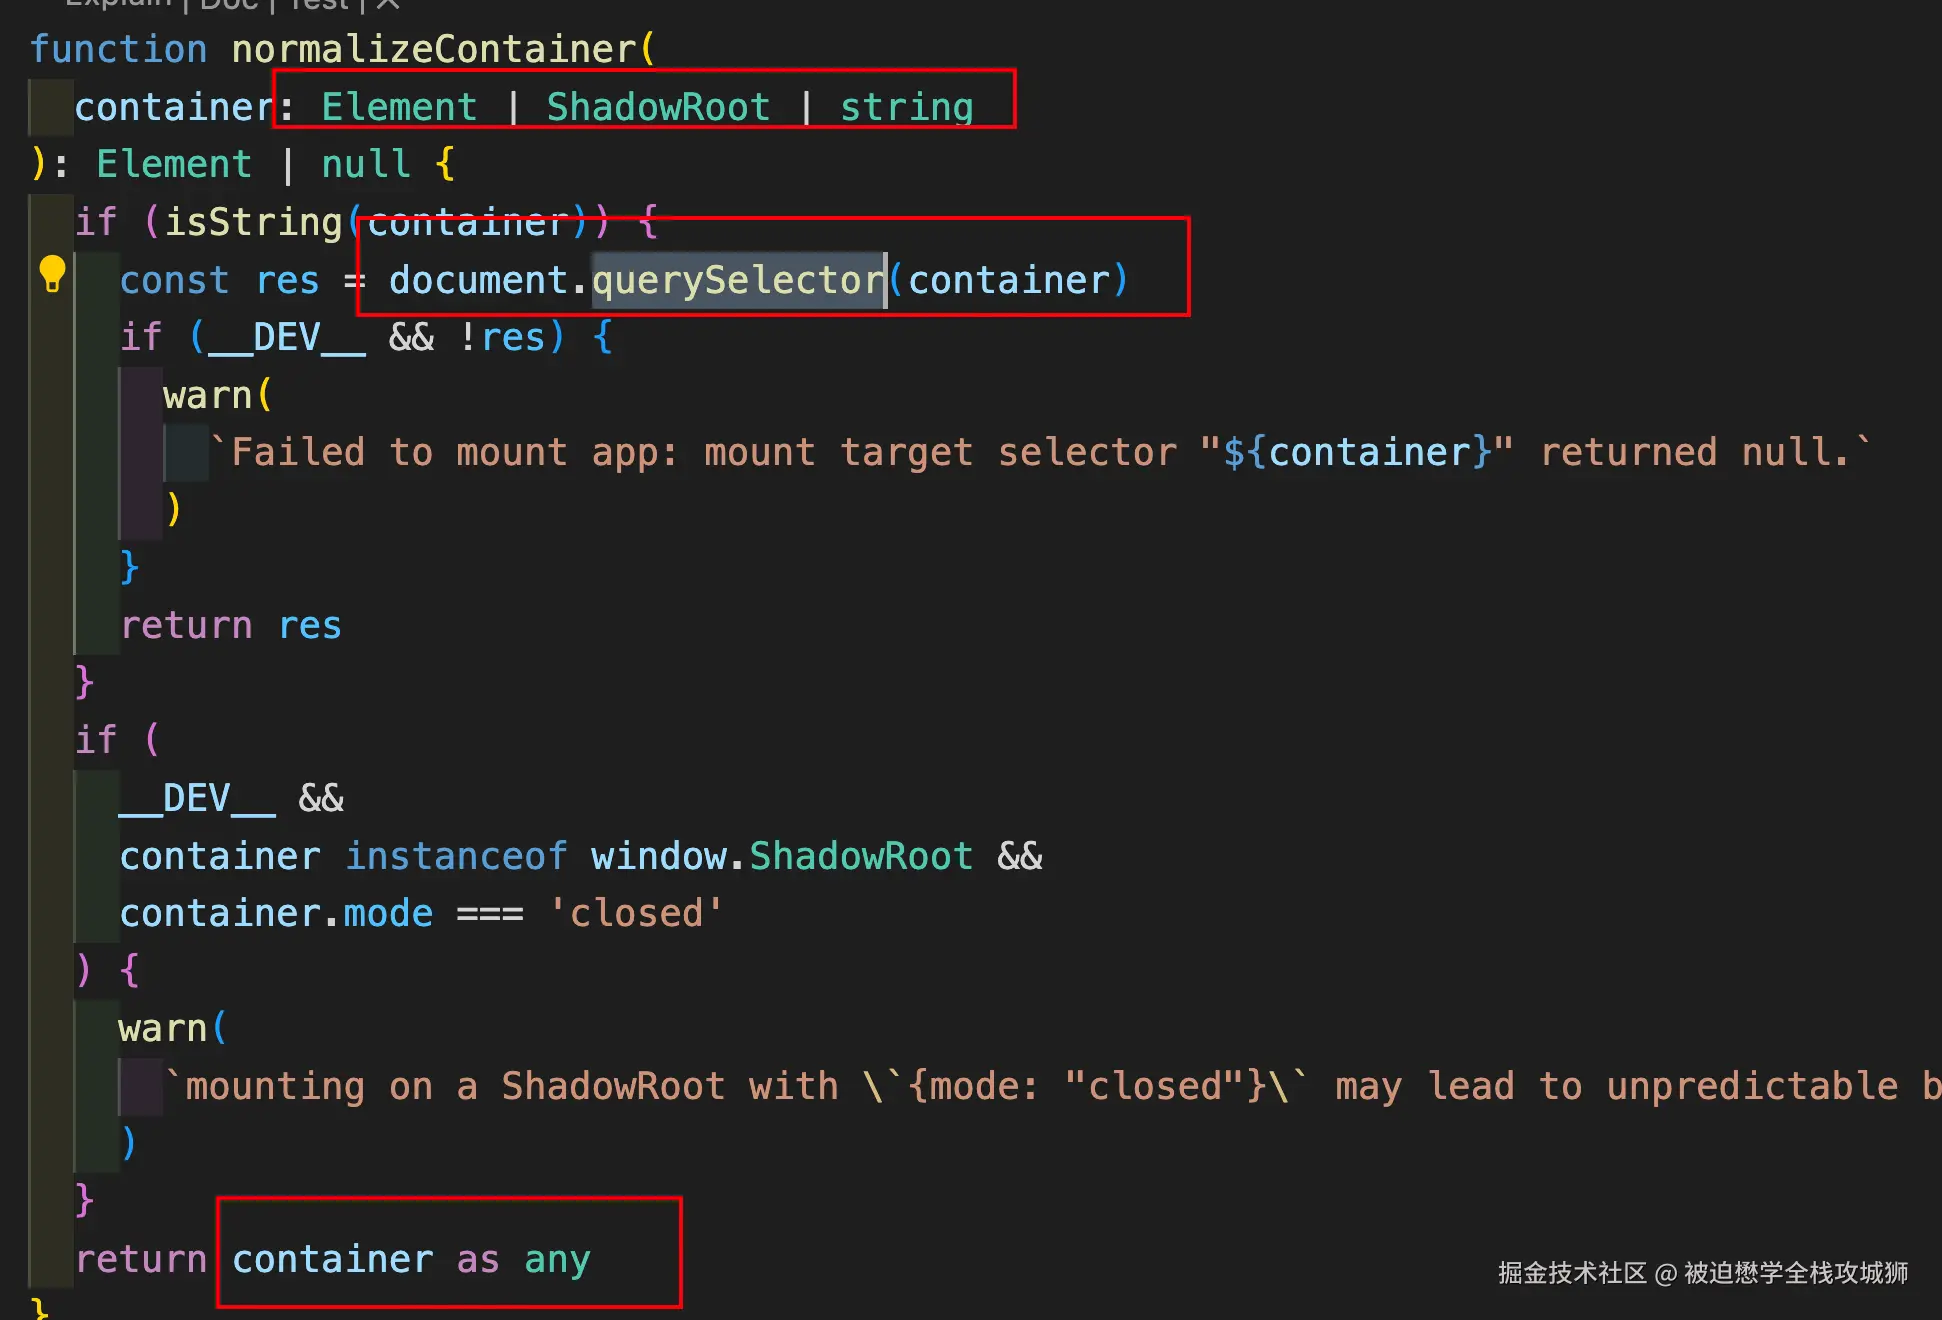Click the Test code lens link
Image resolution: width=1942 pixels, height=1320 pixels.
pyautogui.click(x=318, y=5)
